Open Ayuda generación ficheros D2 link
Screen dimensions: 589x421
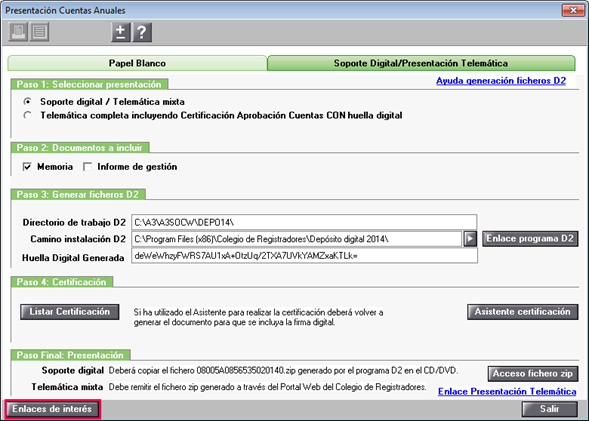coord(501,81)
